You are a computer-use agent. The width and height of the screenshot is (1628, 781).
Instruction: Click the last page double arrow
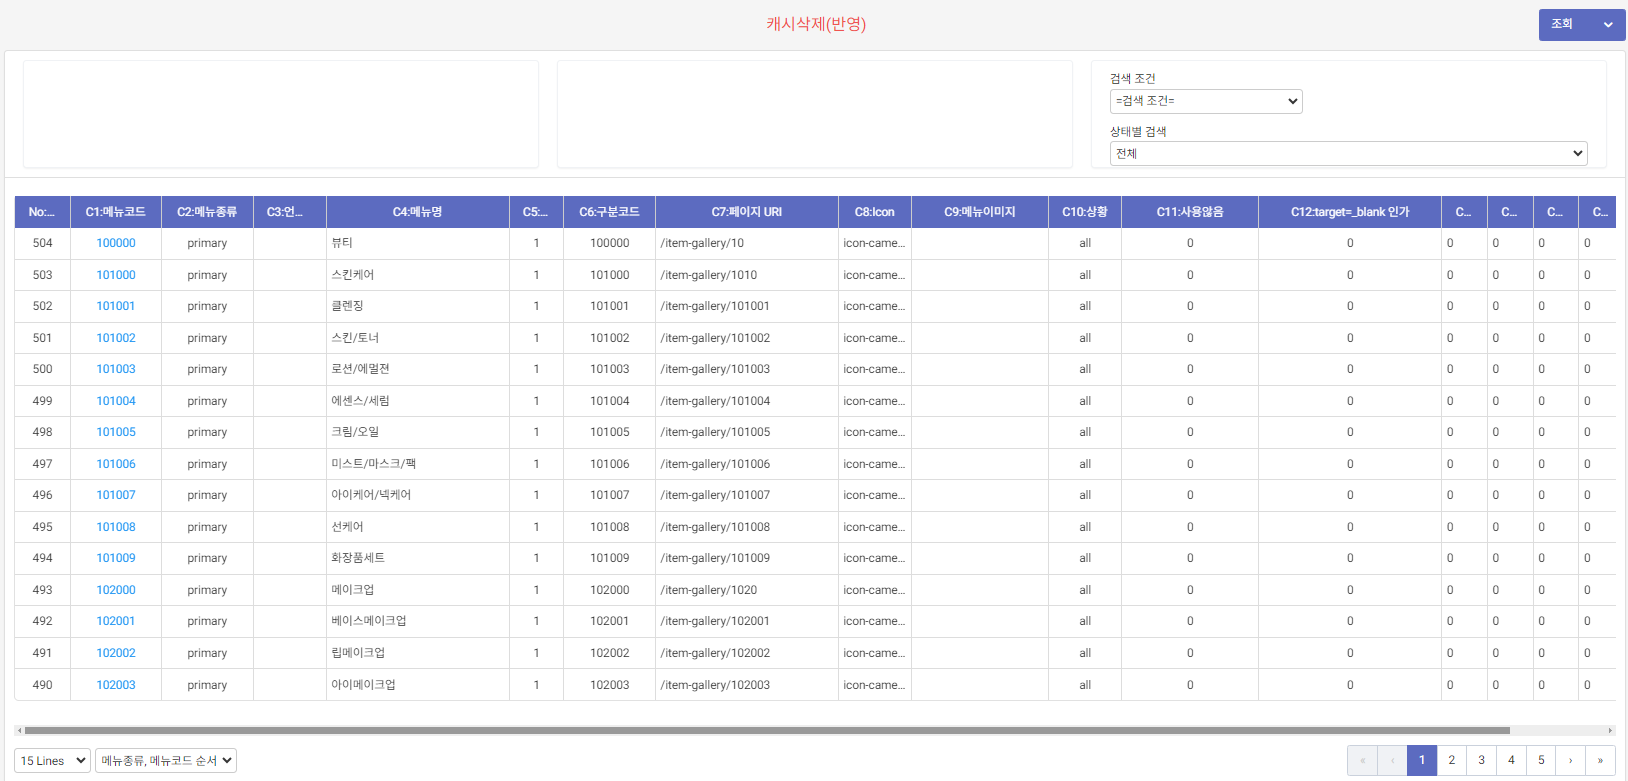pyautogui.click(x=1600, y=760)
